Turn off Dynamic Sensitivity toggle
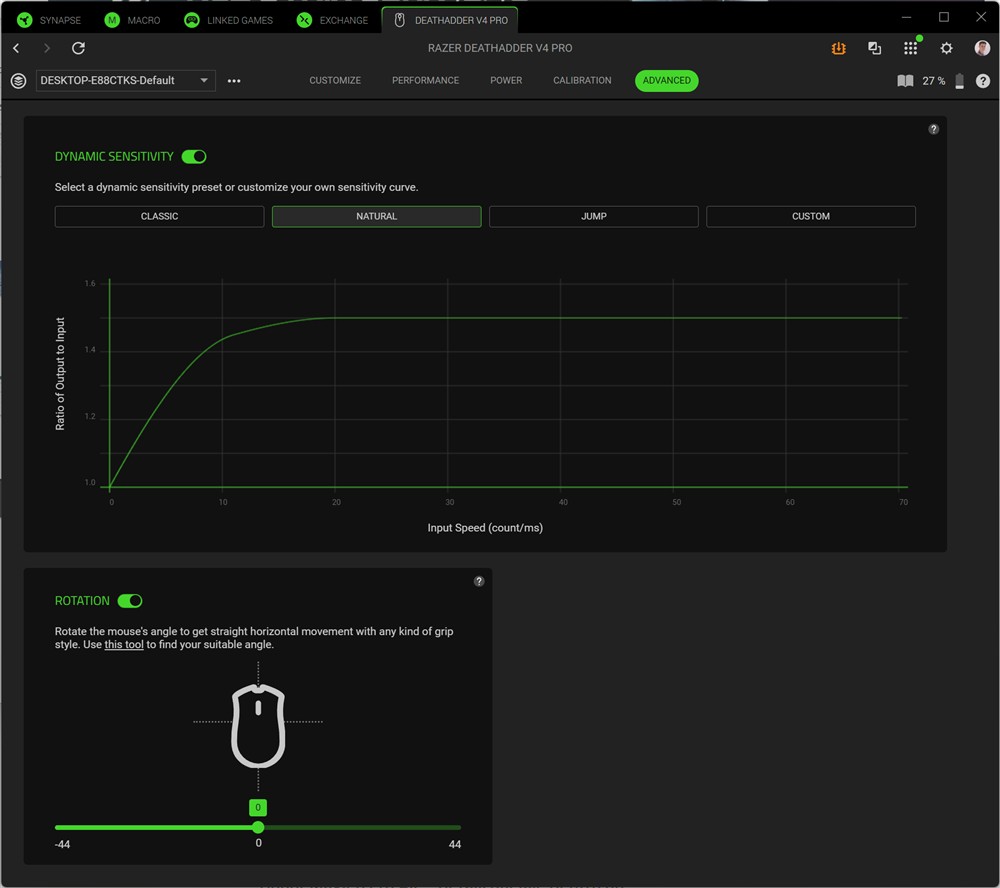1000x888 pixels. tap(194, 156)
